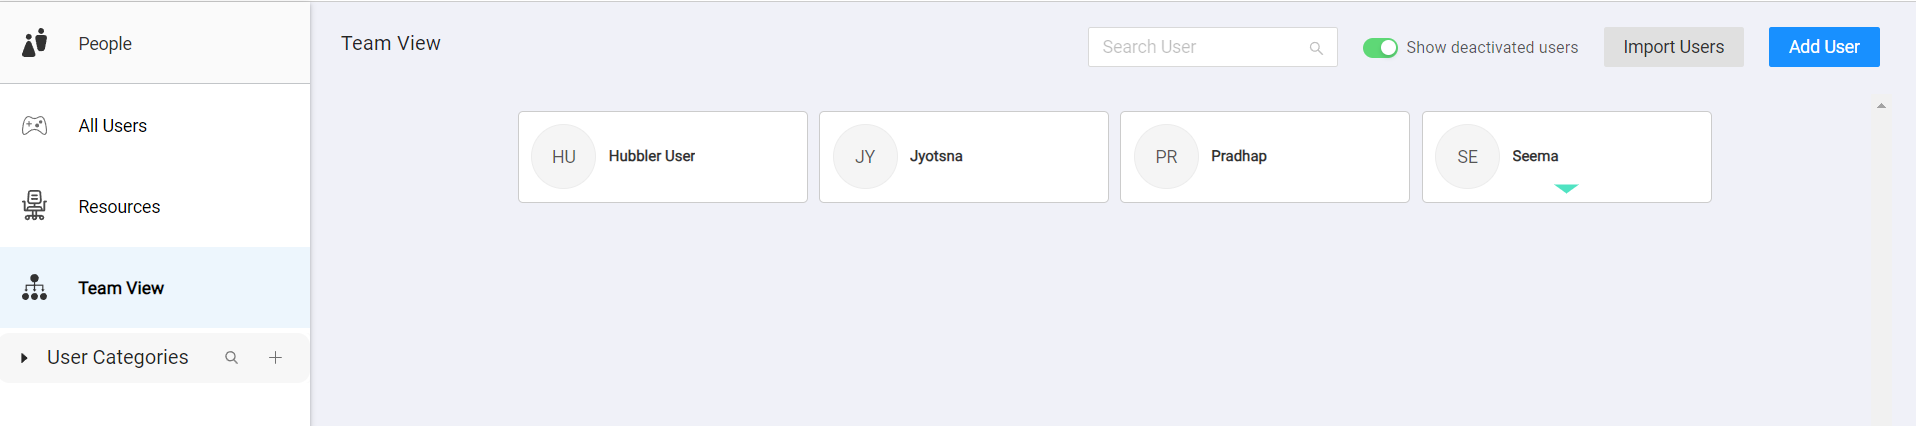The height and width of the screenshot is (426, 1916).
Task: Click the Team View hierarchy icon
Action: click(35, 288)
